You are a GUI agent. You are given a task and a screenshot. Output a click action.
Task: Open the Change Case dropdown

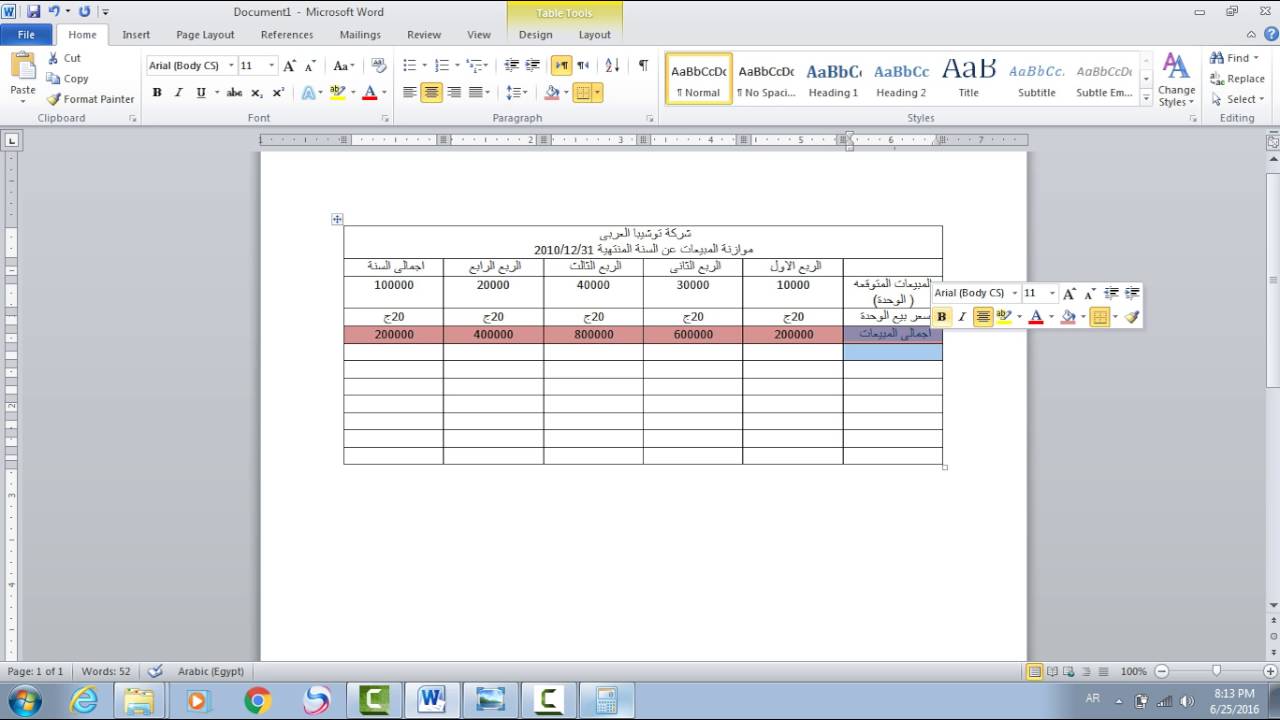(343, 66)
